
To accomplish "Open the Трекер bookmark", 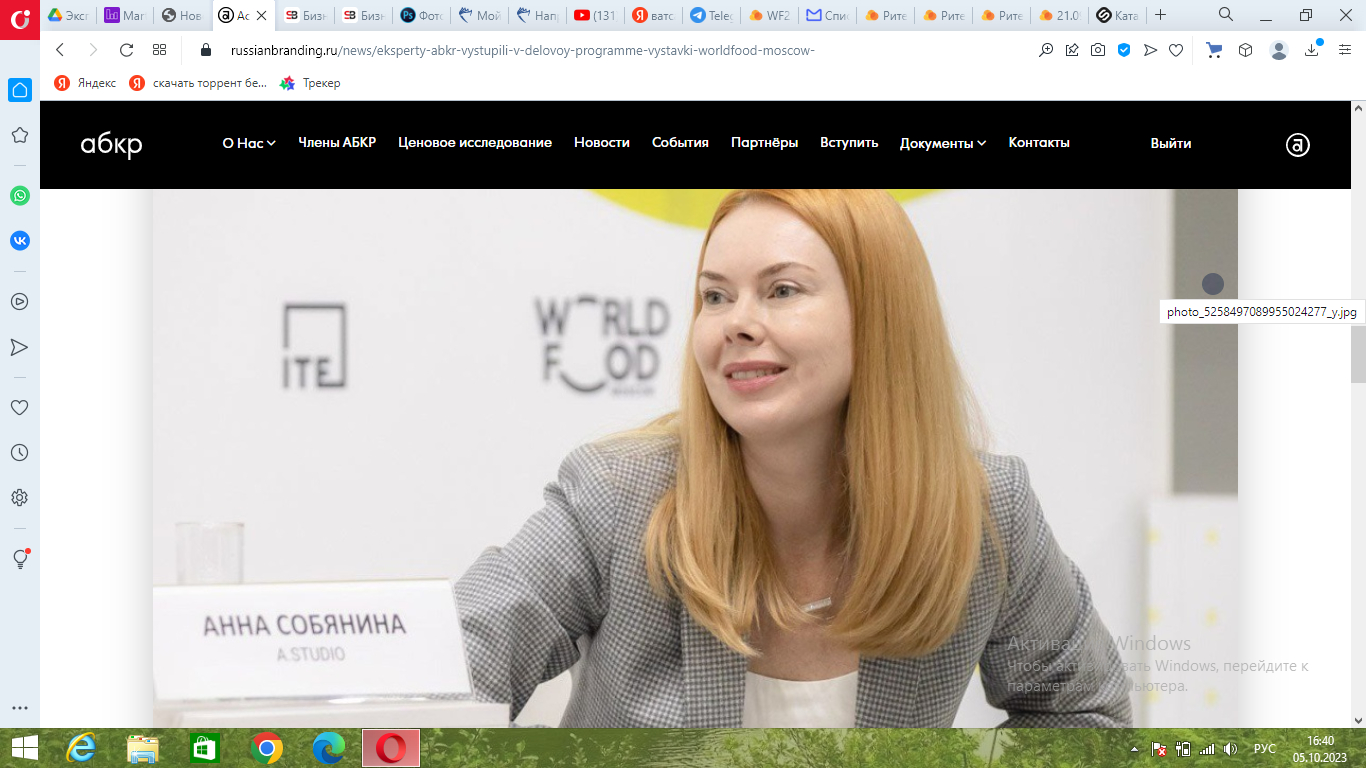I will tap(311, 83).
